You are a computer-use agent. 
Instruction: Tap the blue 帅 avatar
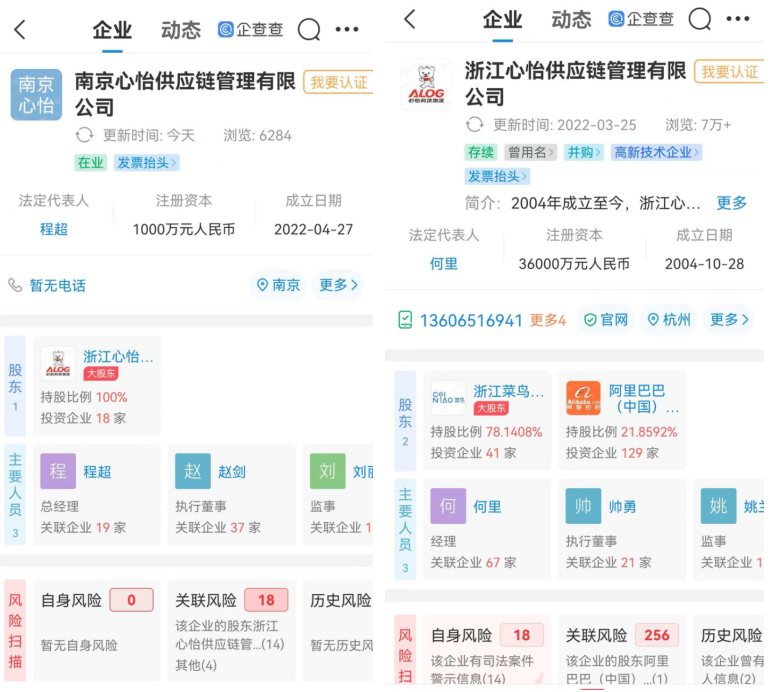pyautogui.click(x=583, y=506)
